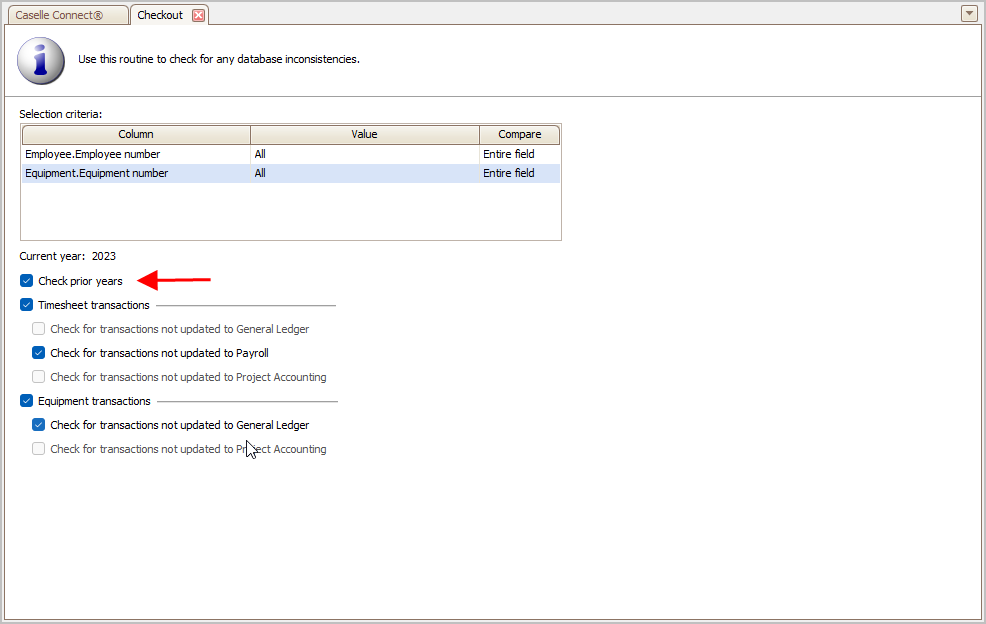The height and width of the screenshot is (624, 986).
Task: Disable timesheet check for transactions not updated to Payroll
Action: pos(38,353)
